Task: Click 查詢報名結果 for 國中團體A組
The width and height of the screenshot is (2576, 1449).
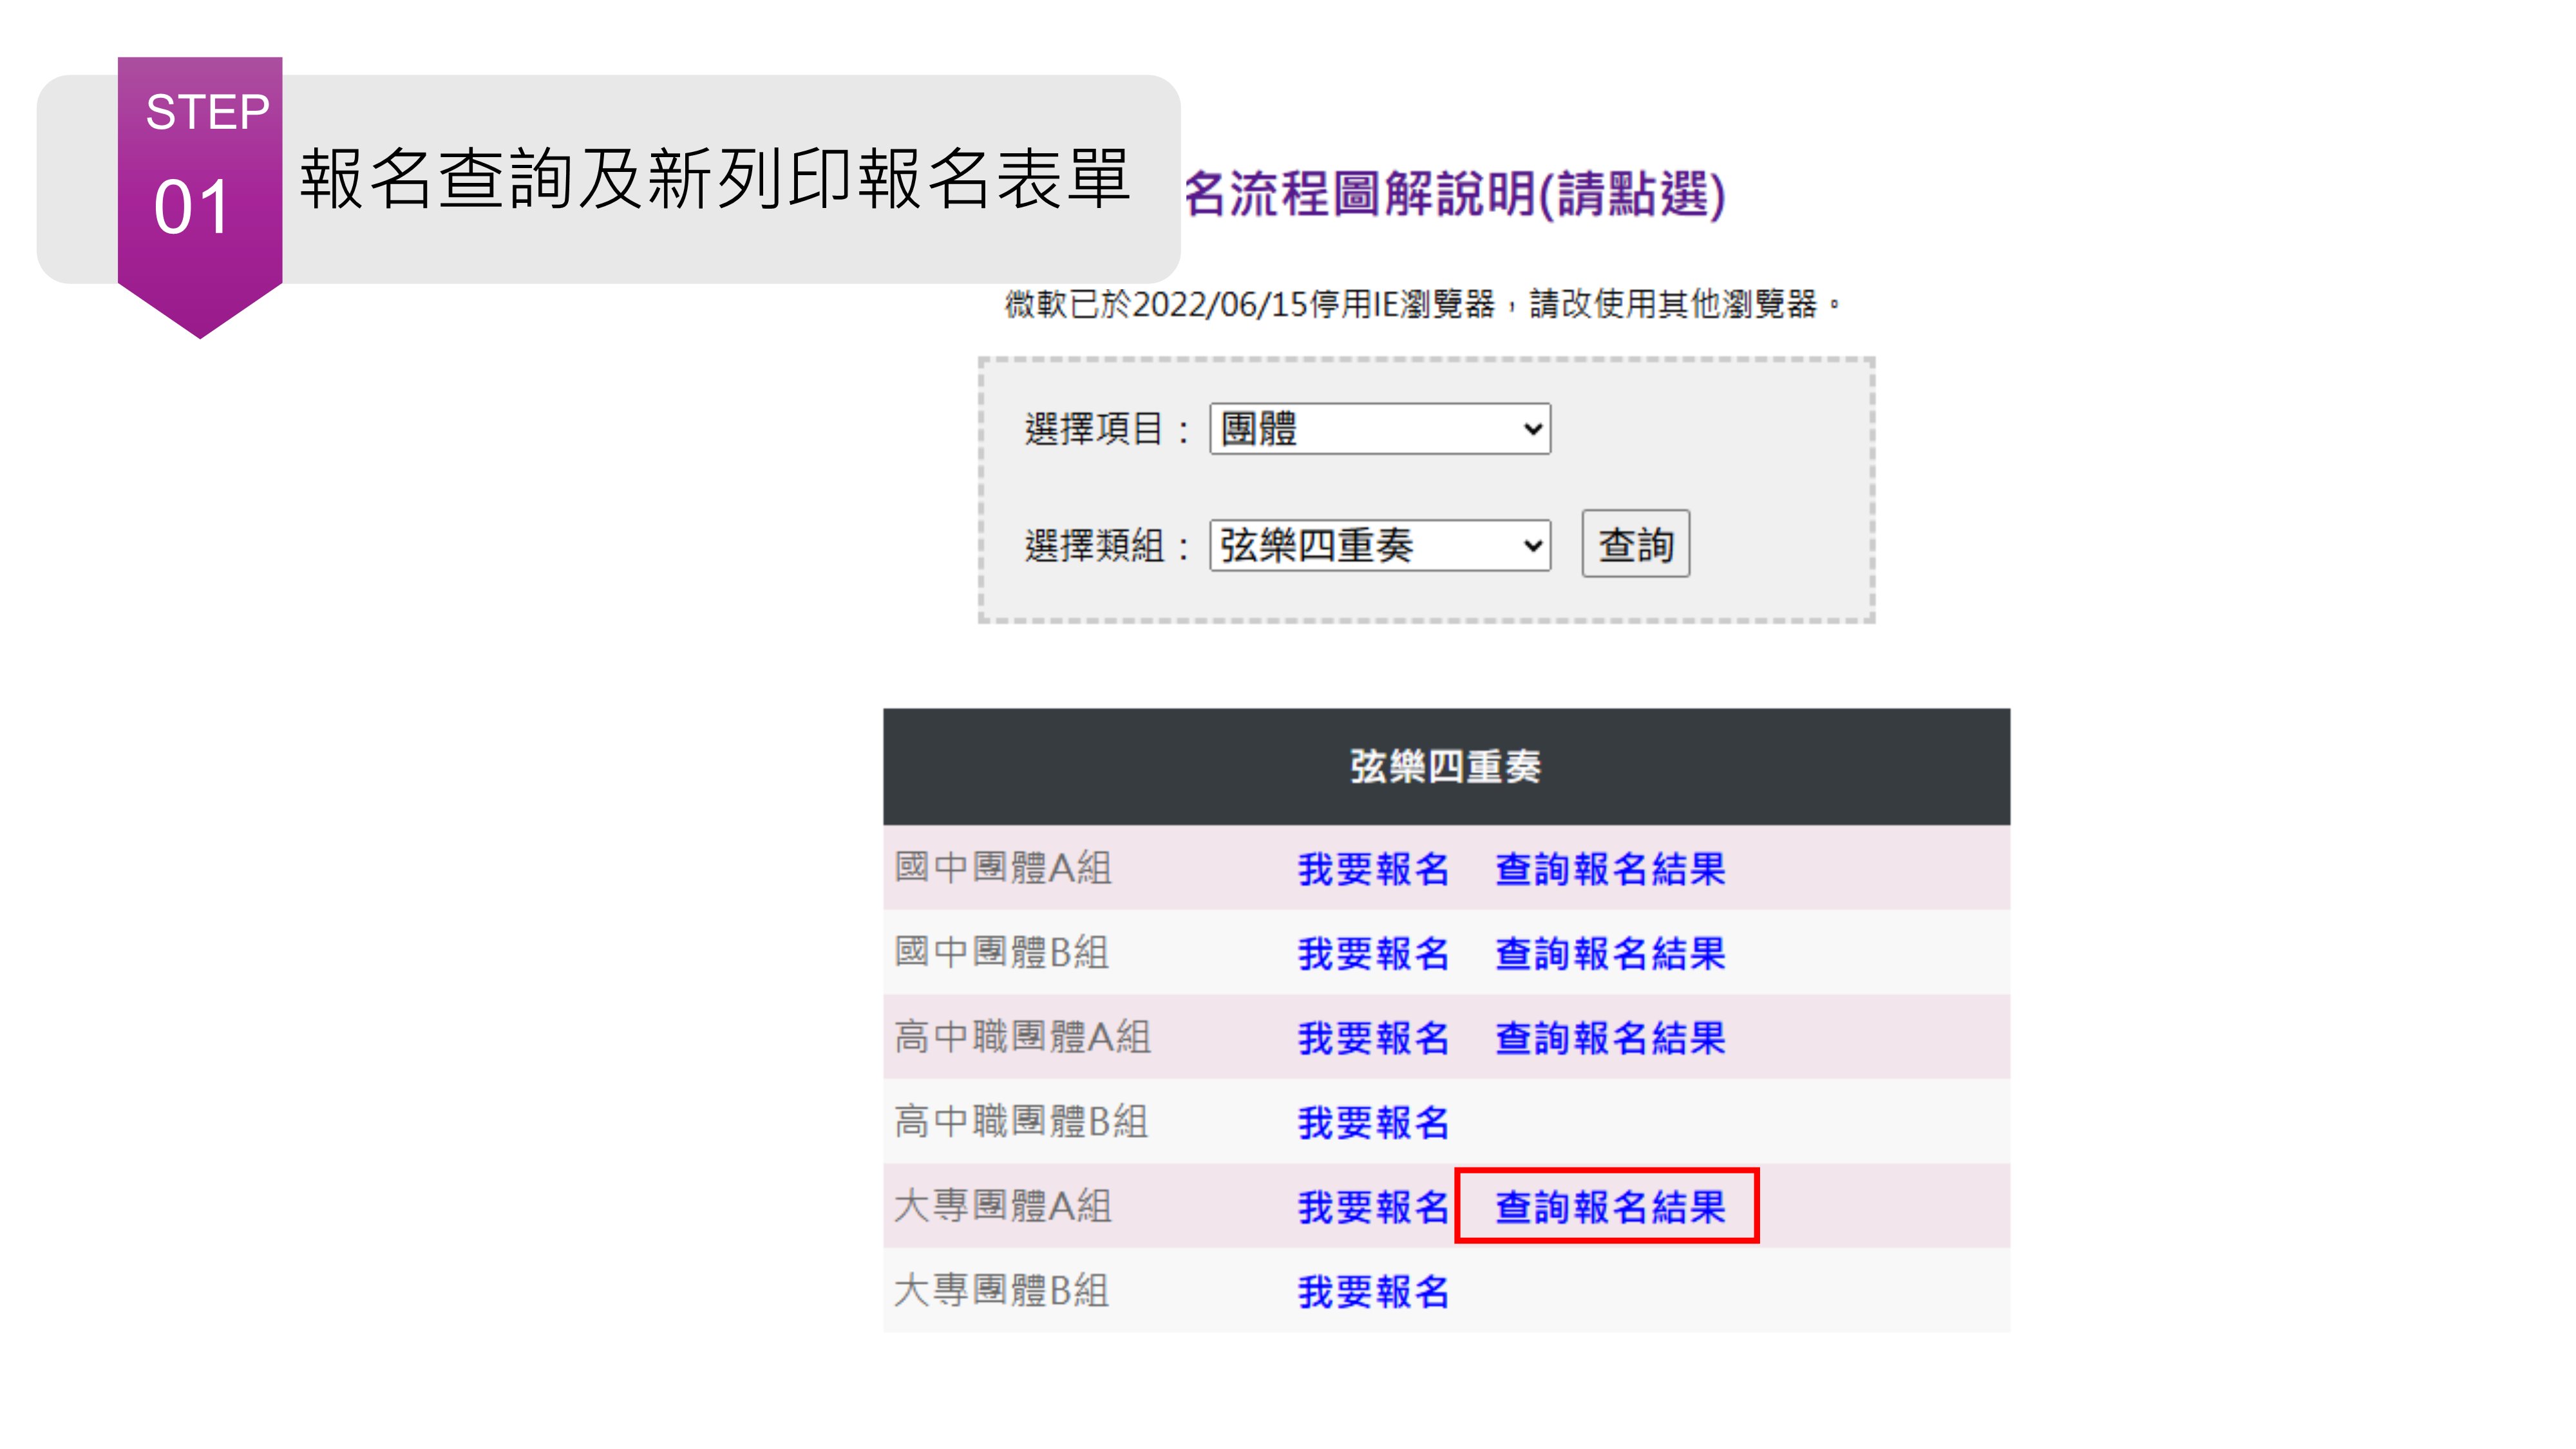Action: 1609,869
